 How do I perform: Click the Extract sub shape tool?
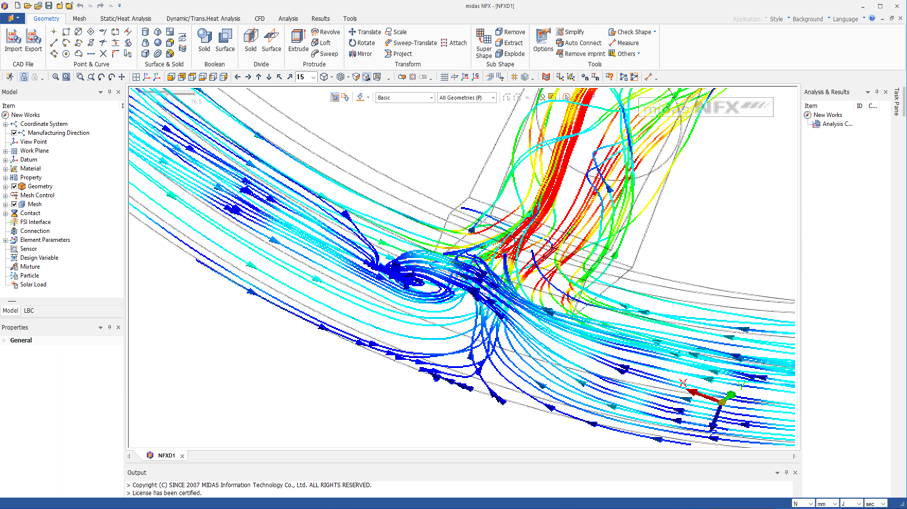(509, 43)
